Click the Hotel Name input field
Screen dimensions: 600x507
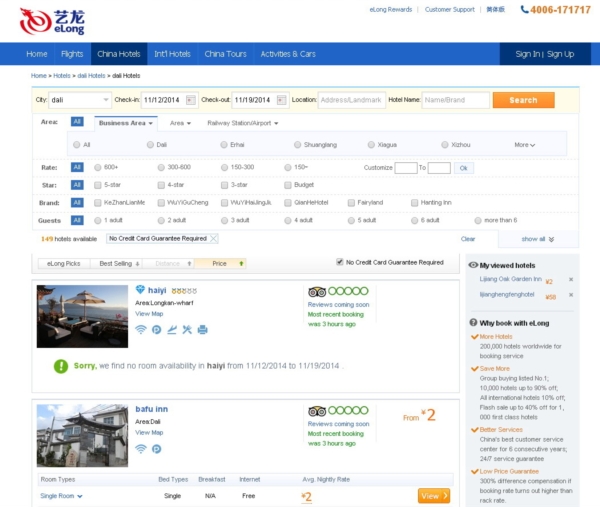point(455,100)
